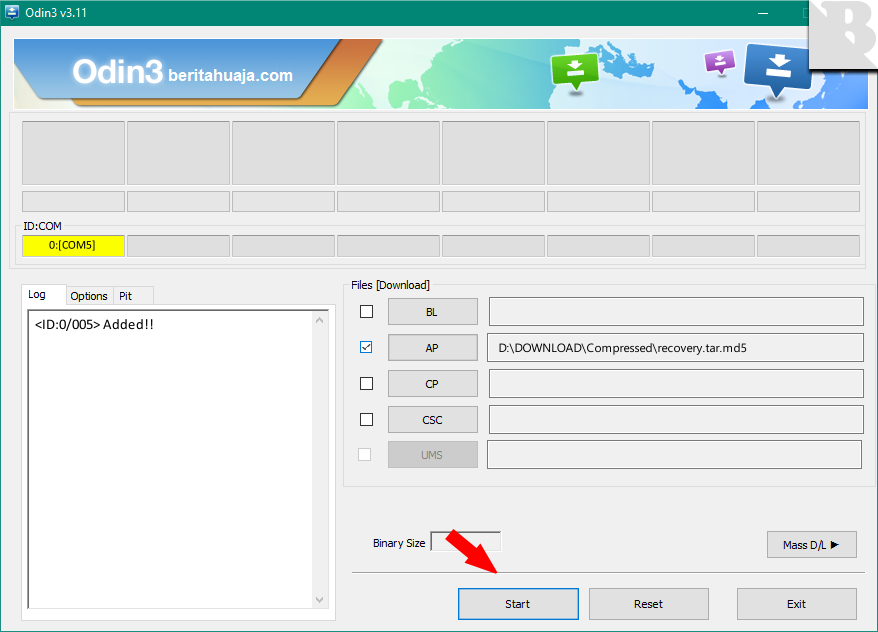Select the Log tab

pyautogui.click(x=37, y=295)
